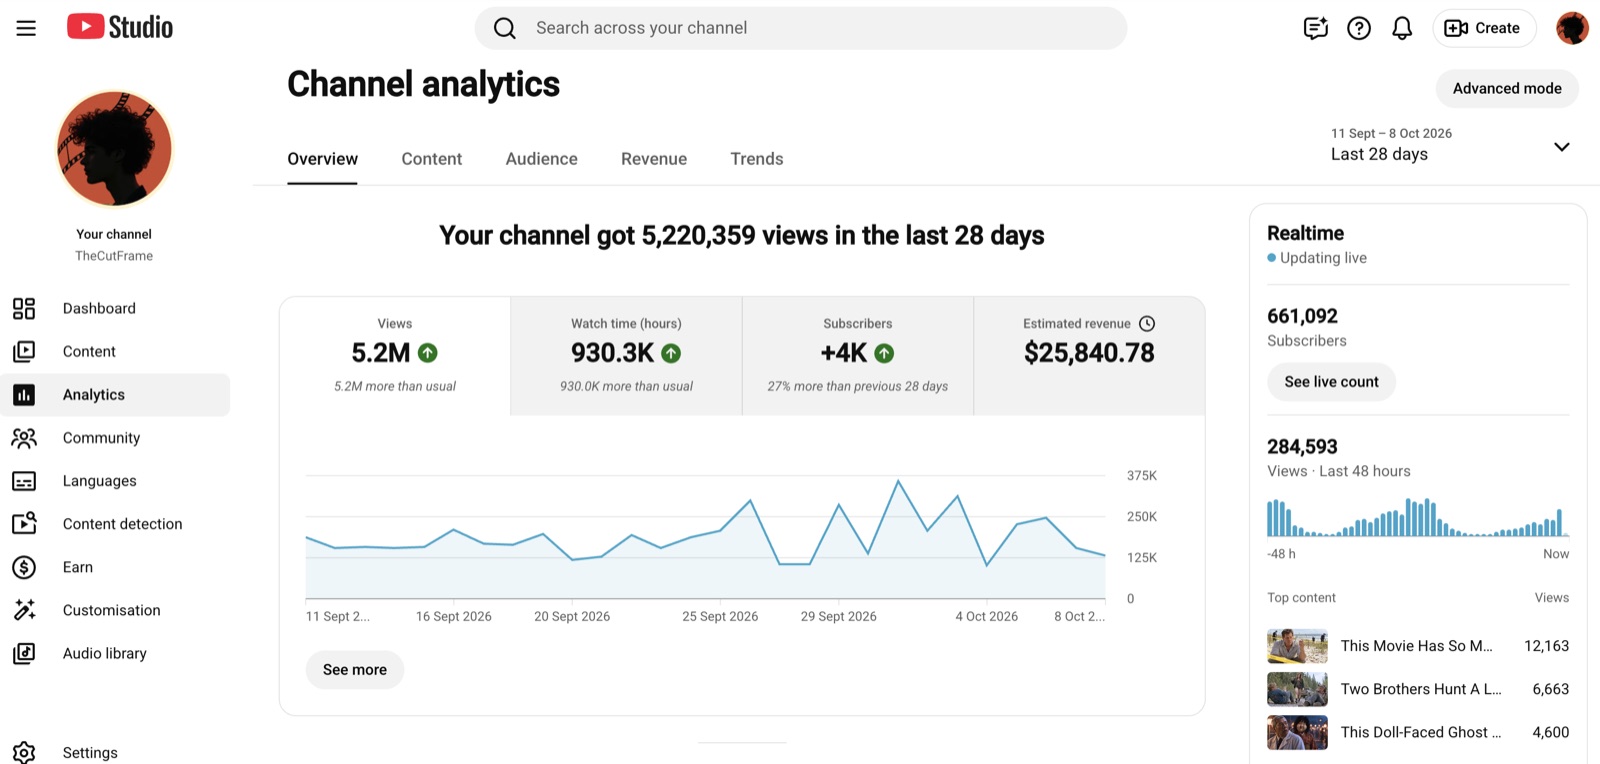Select the Overview tab
Viewport: 1600px width, 764px height.
point(322,159)
